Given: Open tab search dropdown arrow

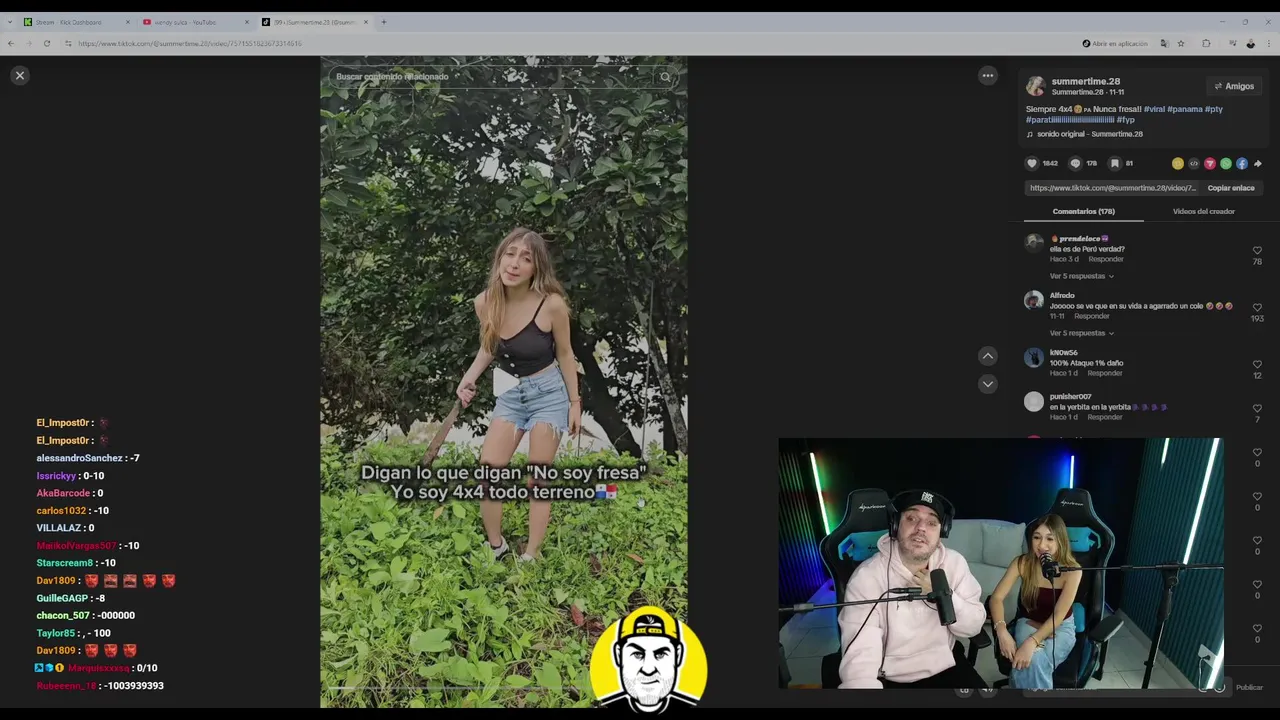Looking at the screenshot, I should (10, 22).
